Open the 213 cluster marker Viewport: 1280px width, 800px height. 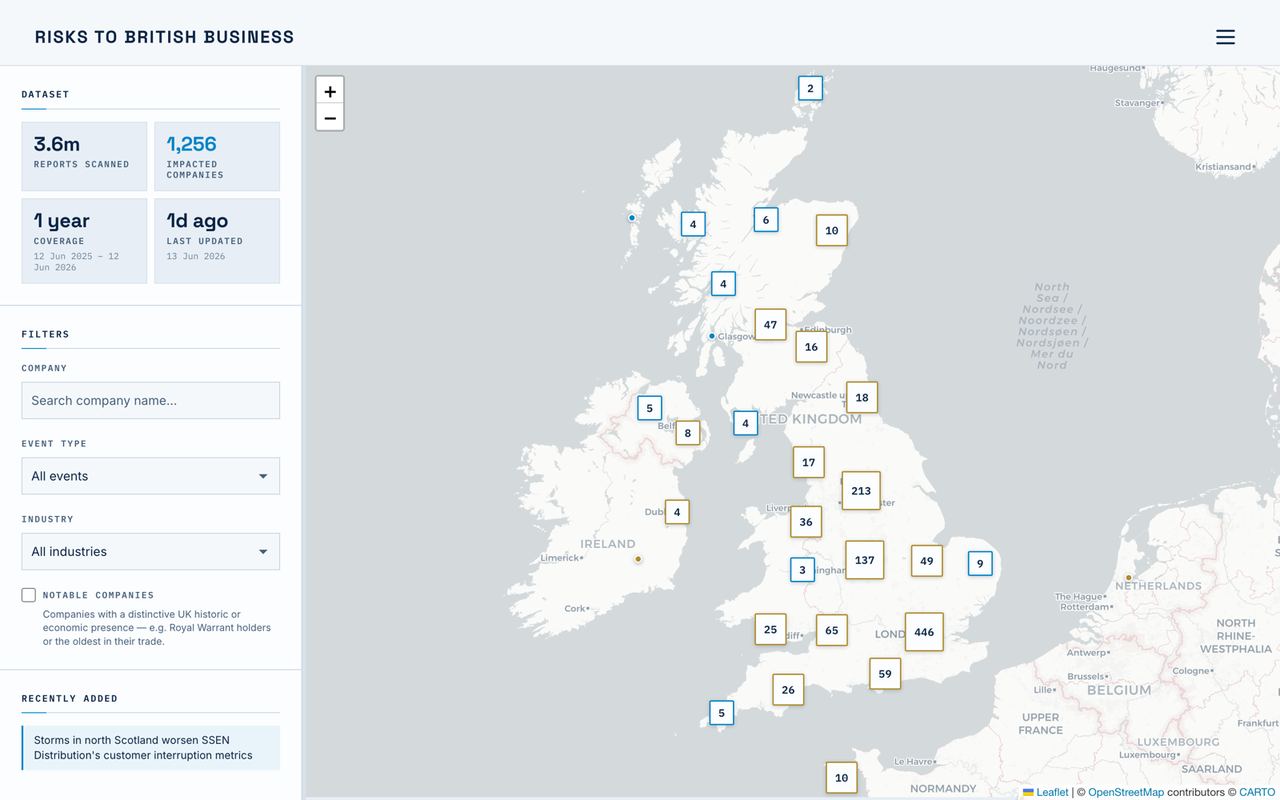pyautogui.click(x=861, y=491)
